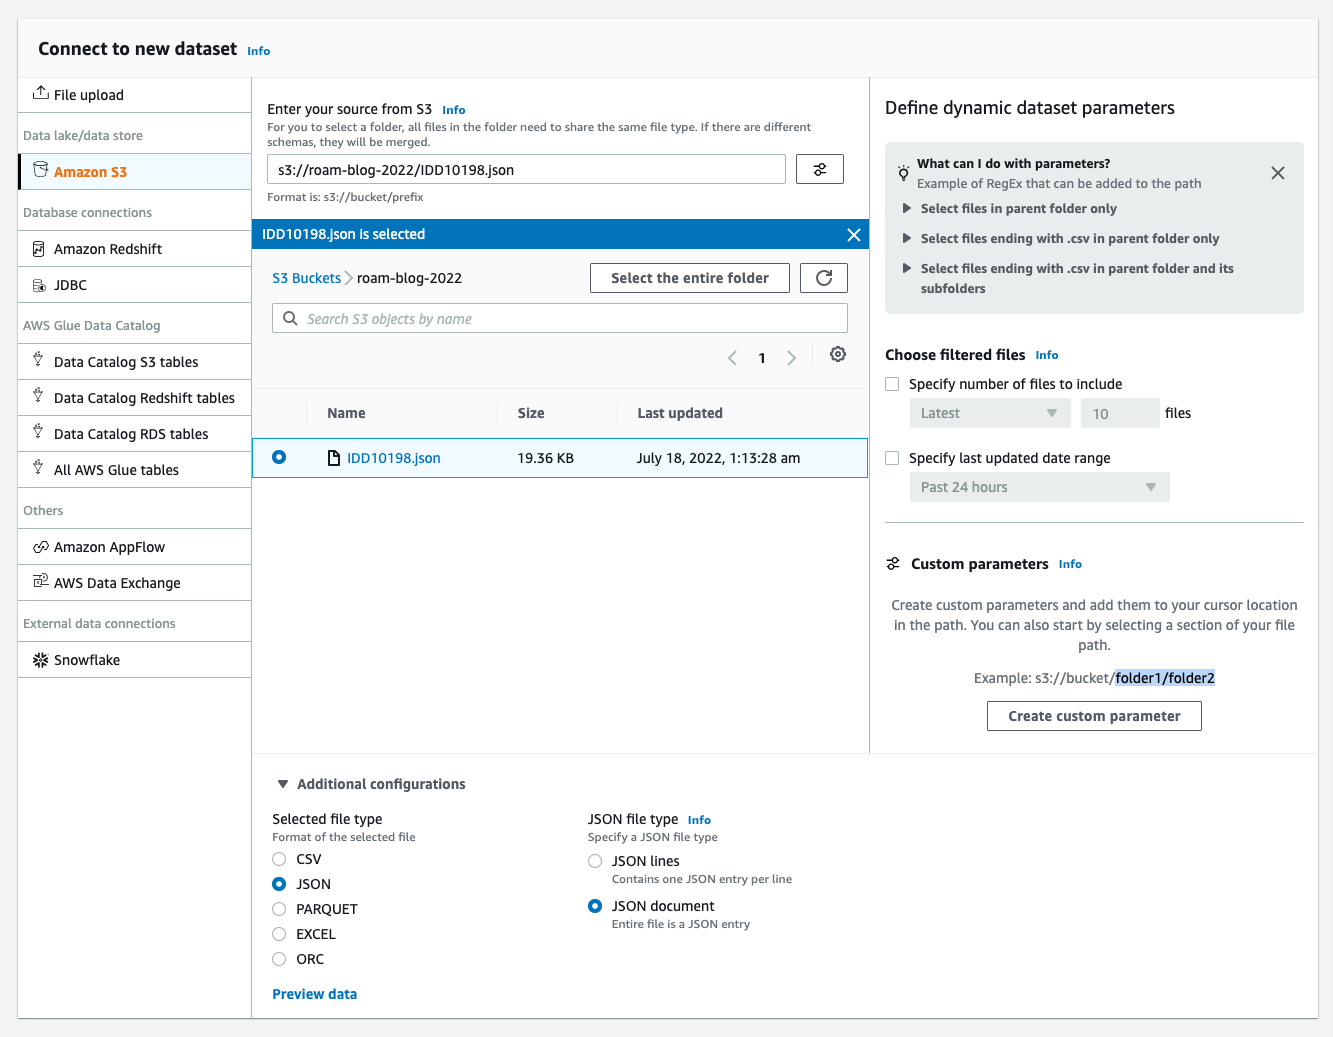Refresh the S3 object list
Screen dimensions: 1333x1037
click(x=824, y=278)
